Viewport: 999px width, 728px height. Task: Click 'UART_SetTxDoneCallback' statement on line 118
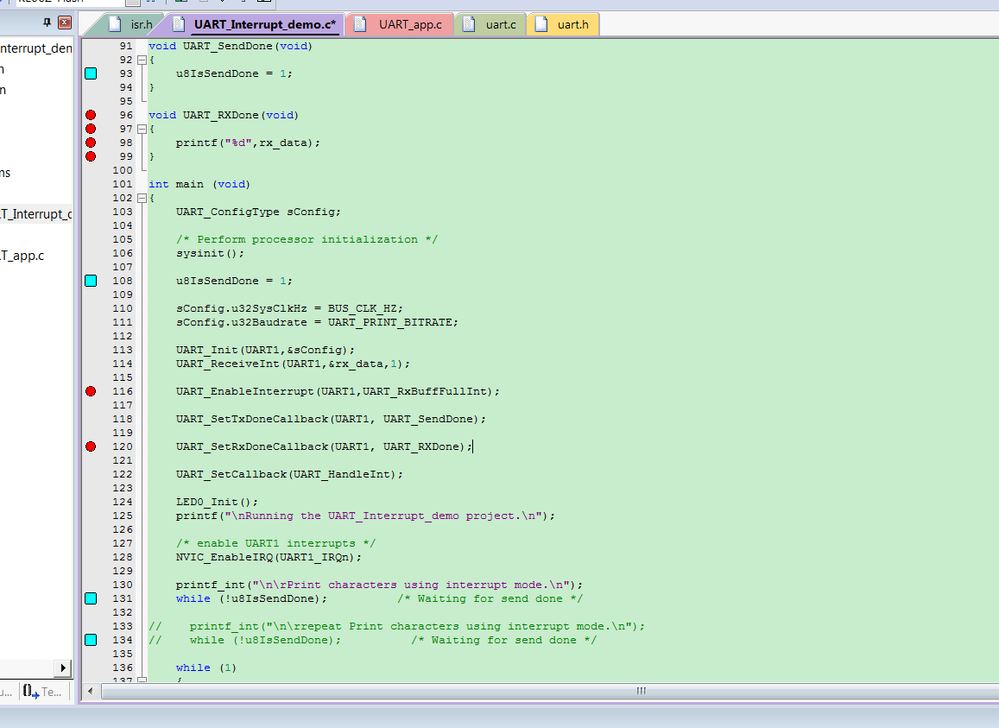331,419
